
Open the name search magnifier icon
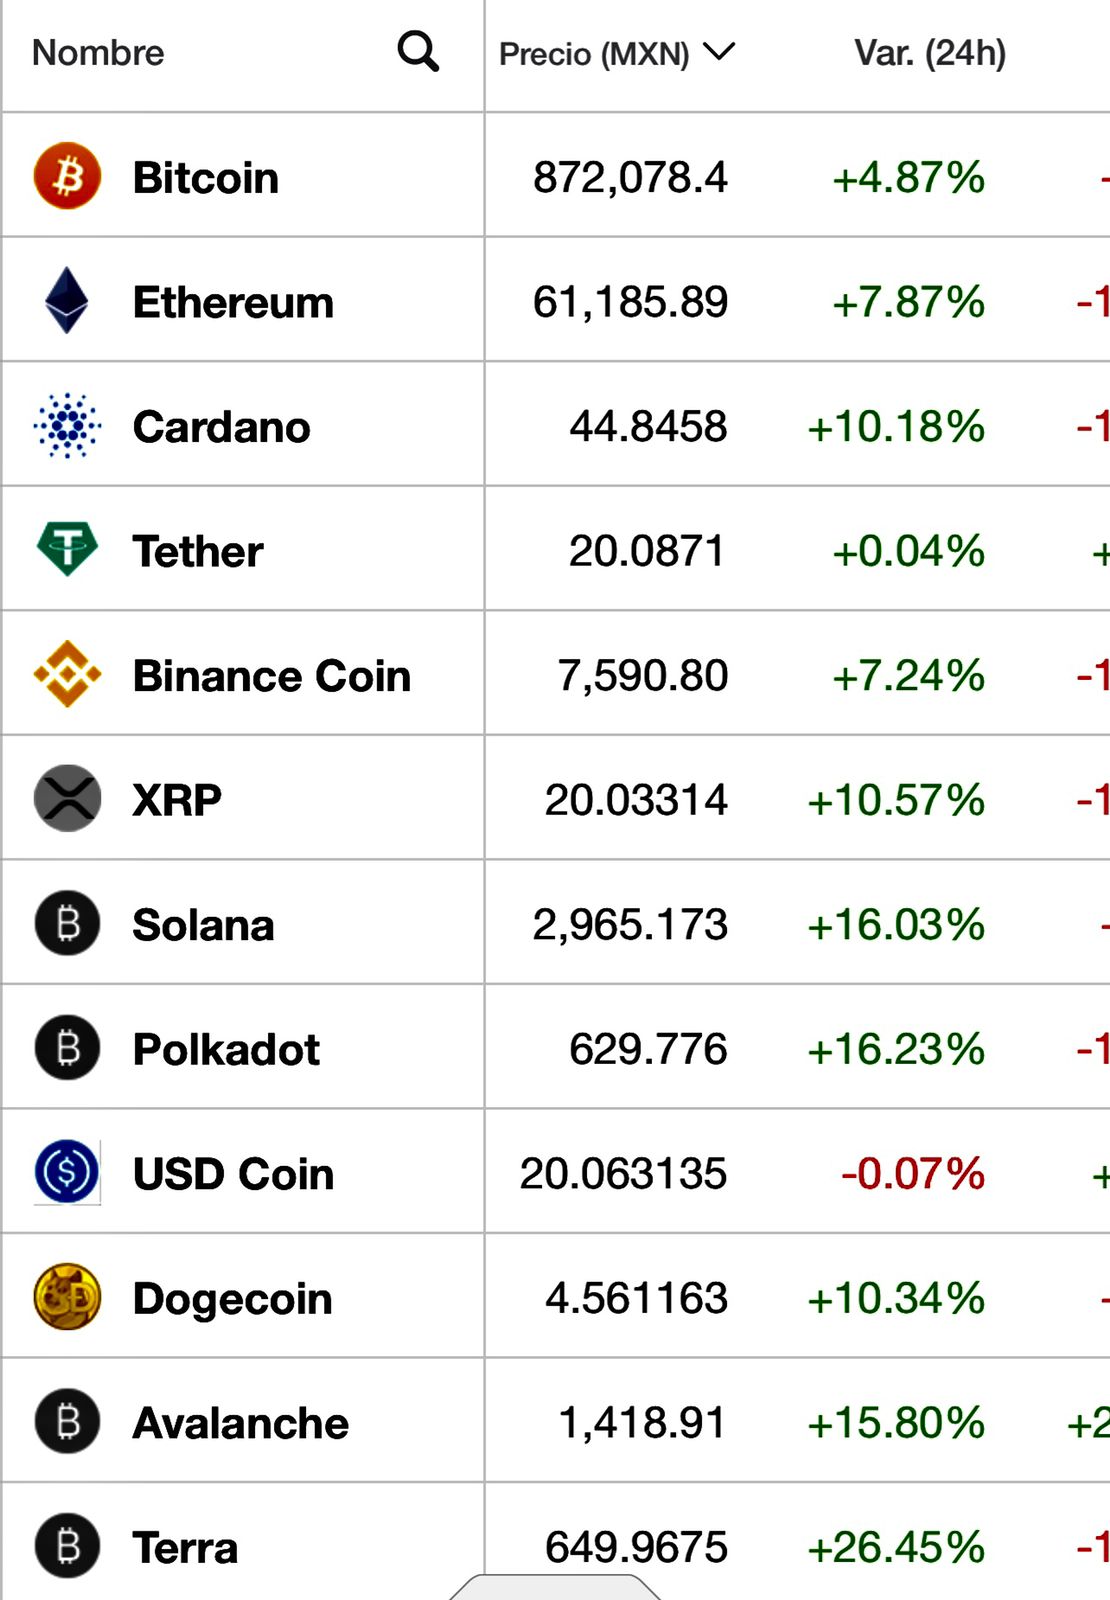[x=418, y=51]
